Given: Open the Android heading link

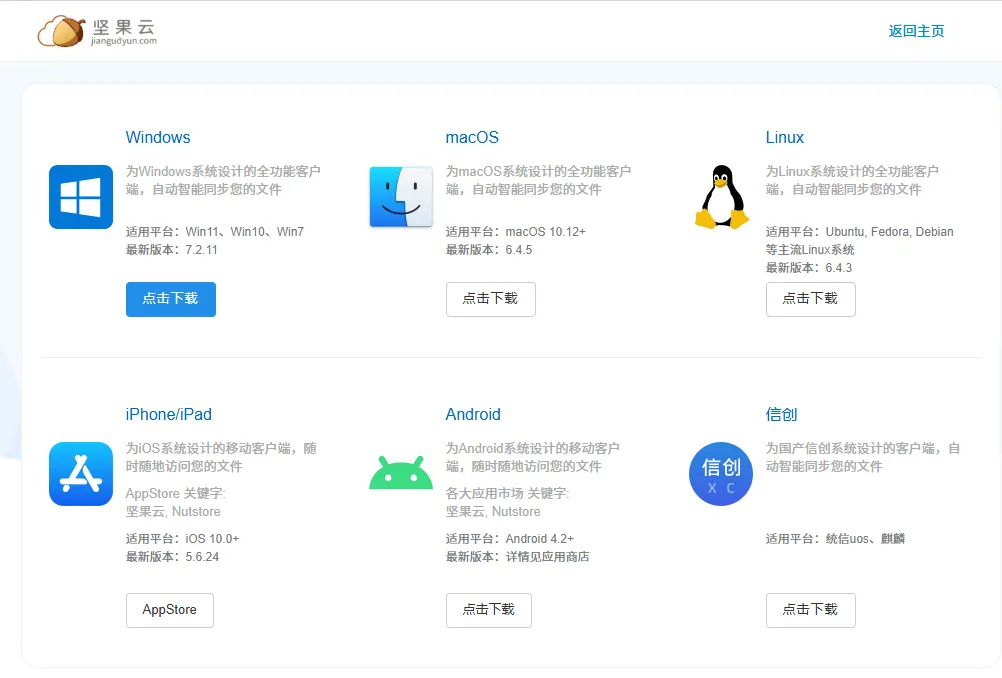Looking at the screenshot, I should click(x=473, y=414).
